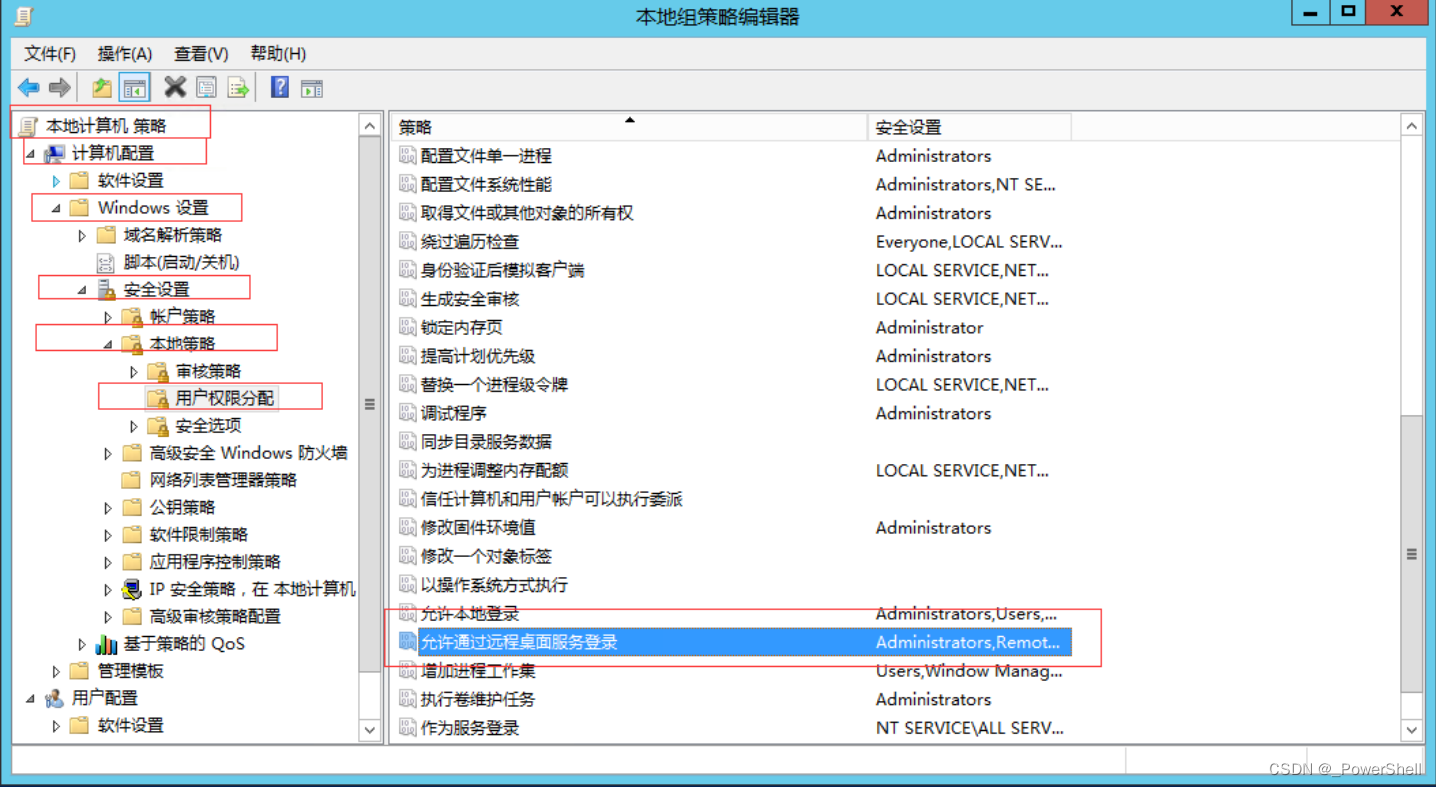Click the tree pane scrollbar thumb
The image size is (1436, 787).
pyautogui.click(x=370, y=405)
